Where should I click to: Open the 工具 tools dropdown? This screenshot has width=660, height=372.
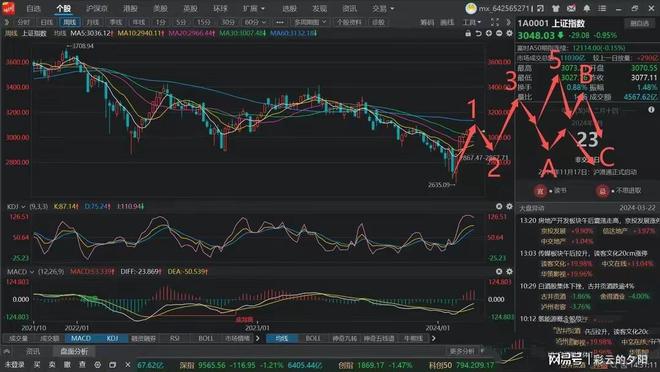tap(472, 22)
